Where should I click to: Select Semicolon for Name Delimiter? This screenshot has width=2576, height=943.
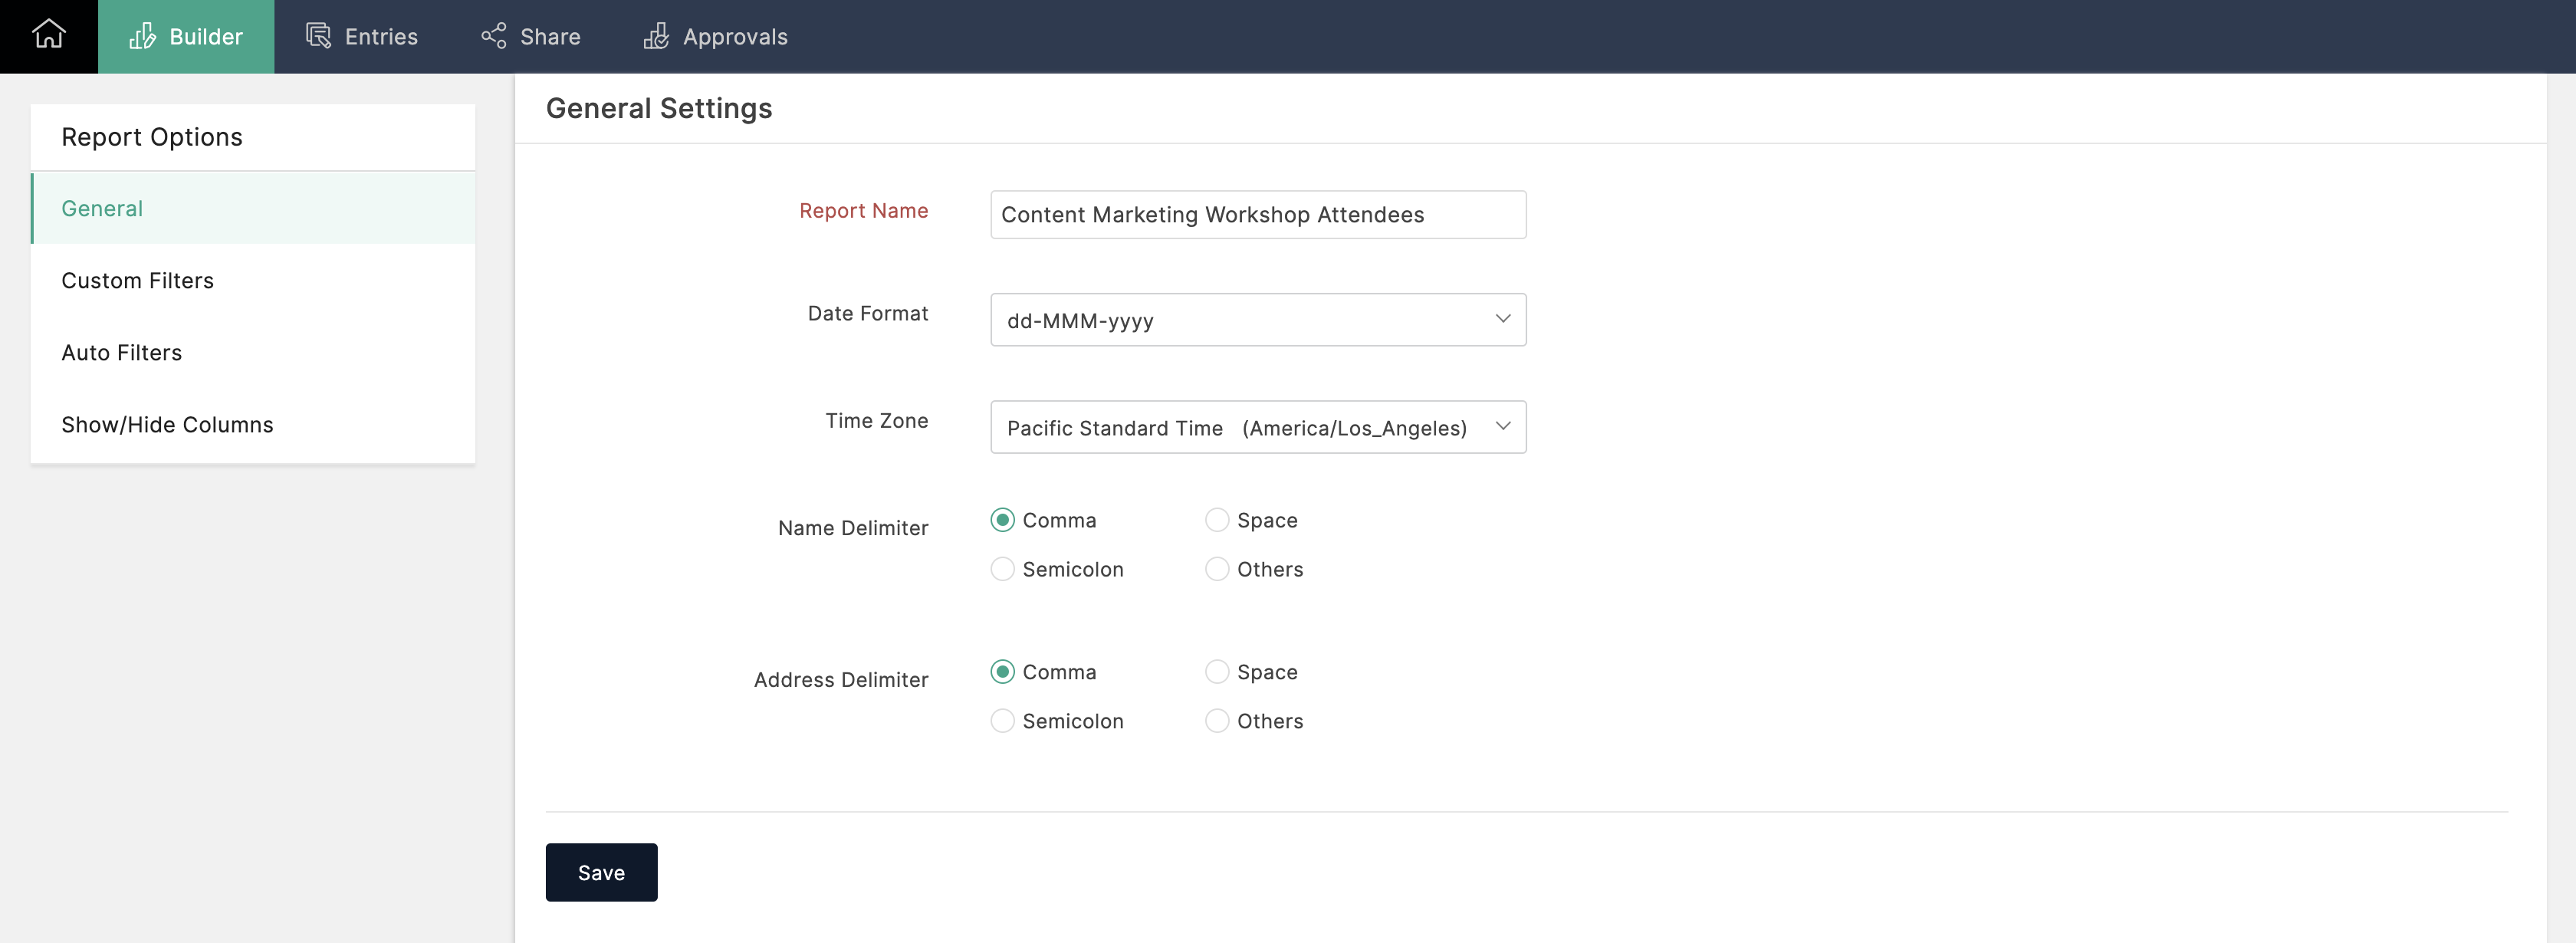[x=1002, y=568]
